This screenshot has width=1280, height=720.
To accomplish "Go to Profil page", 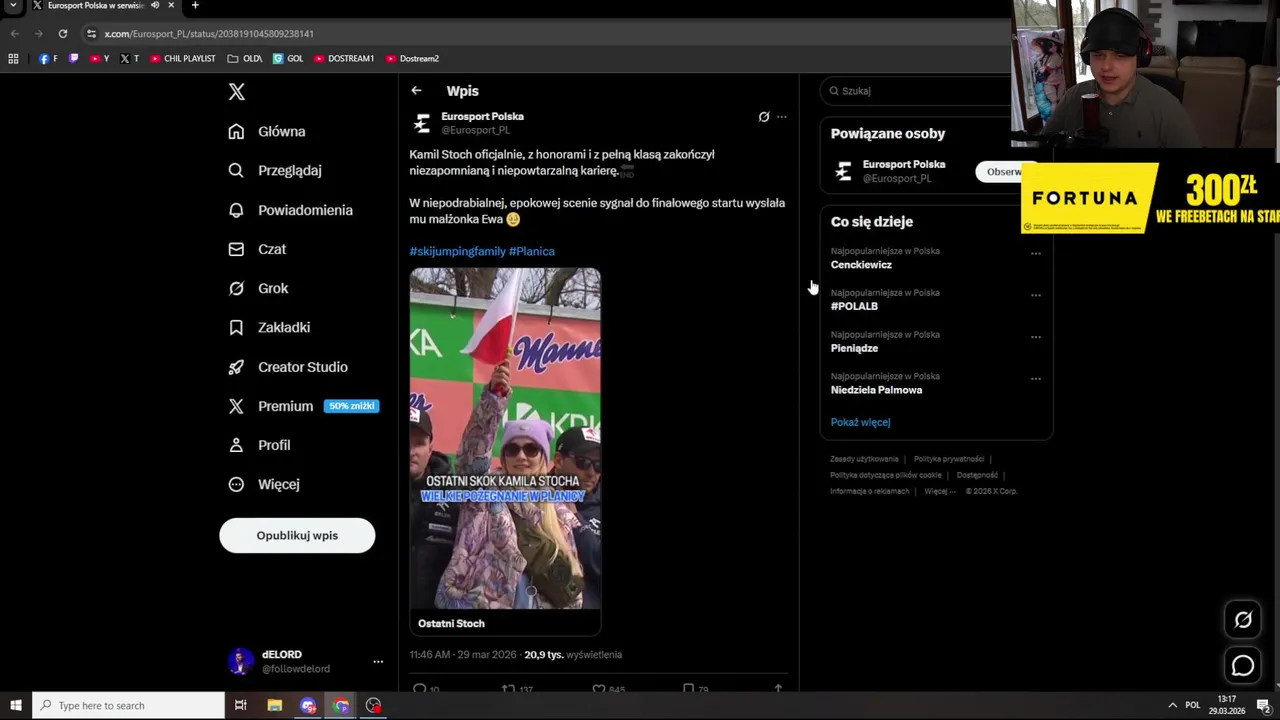I will [259, 445].
